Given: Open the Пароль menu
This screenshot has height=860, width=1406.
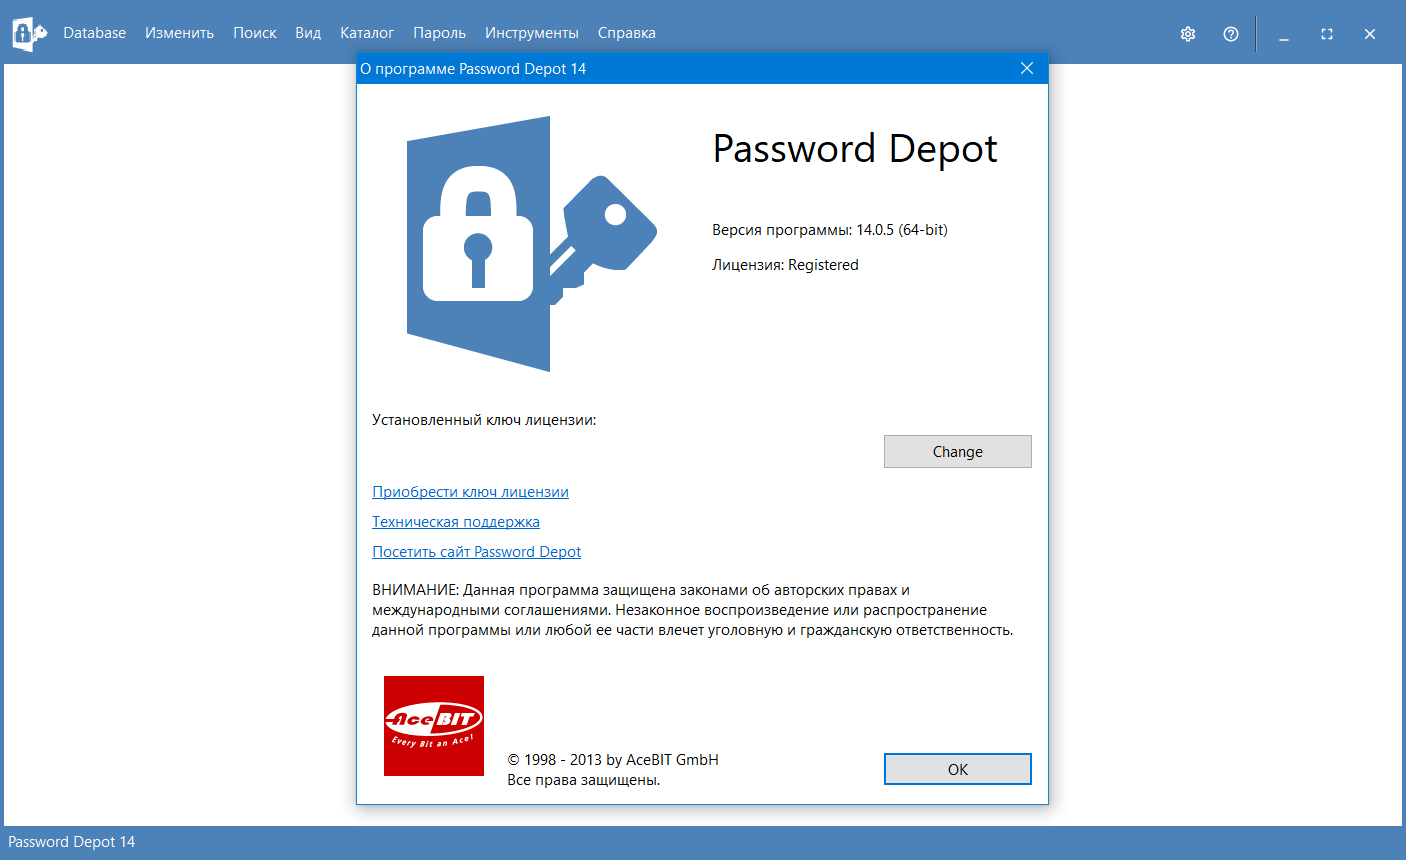Looking at the screenshot, I should [440, 33].
